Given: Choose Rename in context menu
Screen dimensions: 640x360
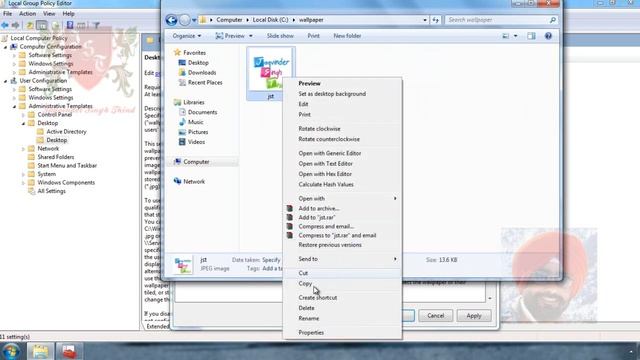Looking at the screenshot, I should pyautogui.click(x=309, y=318).
